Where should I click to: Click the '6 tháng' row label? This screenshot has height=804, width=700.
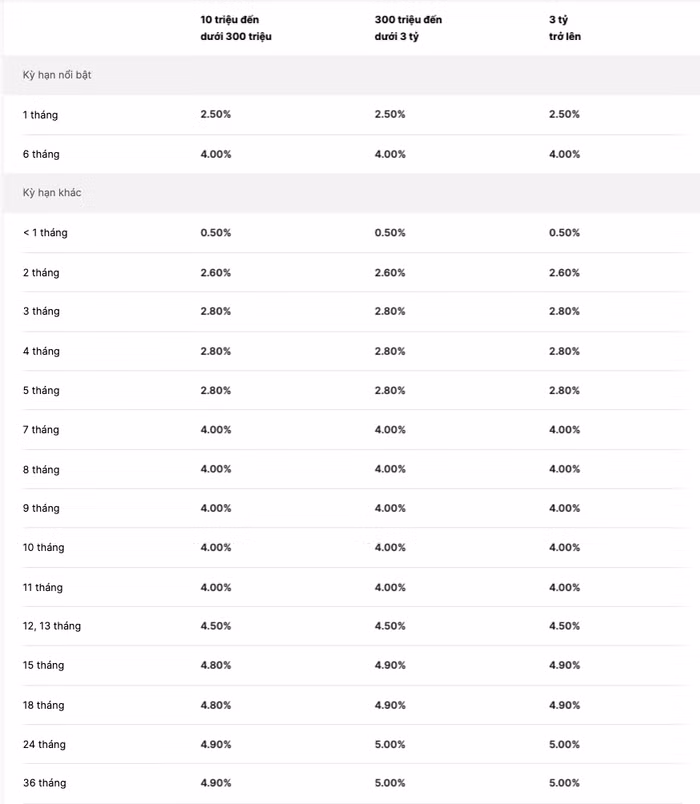click(41, 154)
